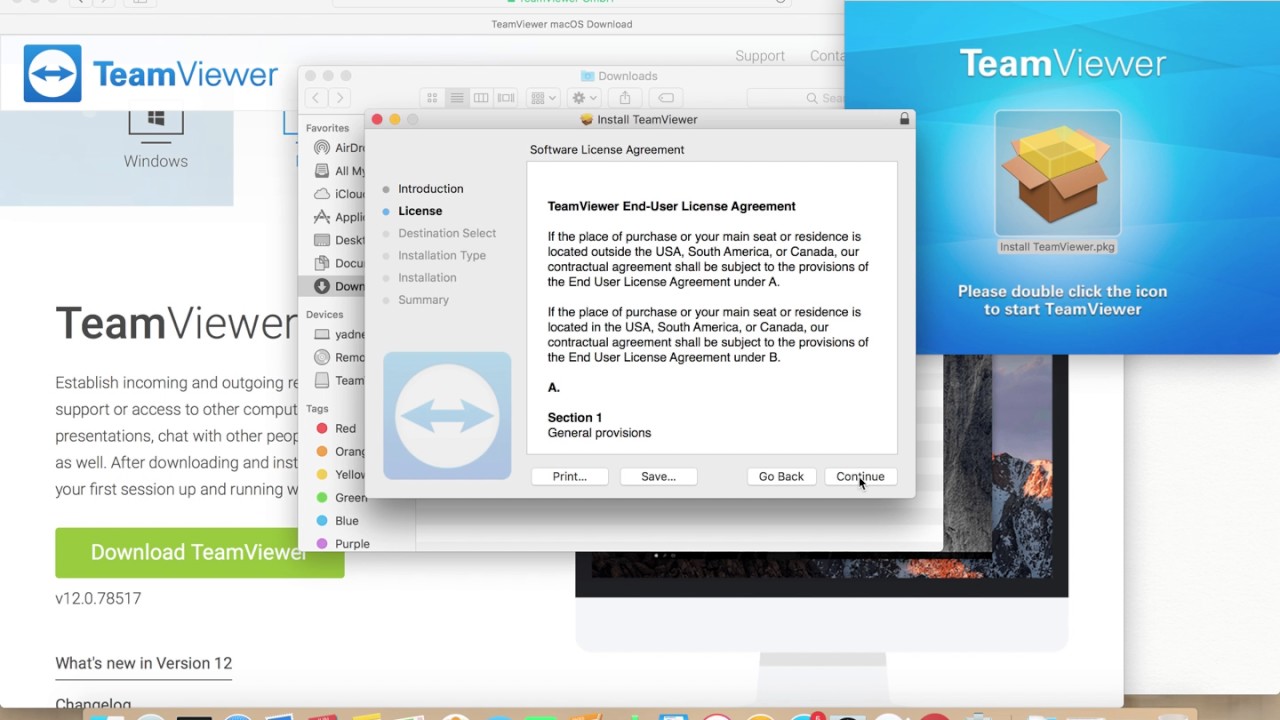Click the Downloads folder title in Finder
The height and width of the screenshot is (720, 1280).
619,76
